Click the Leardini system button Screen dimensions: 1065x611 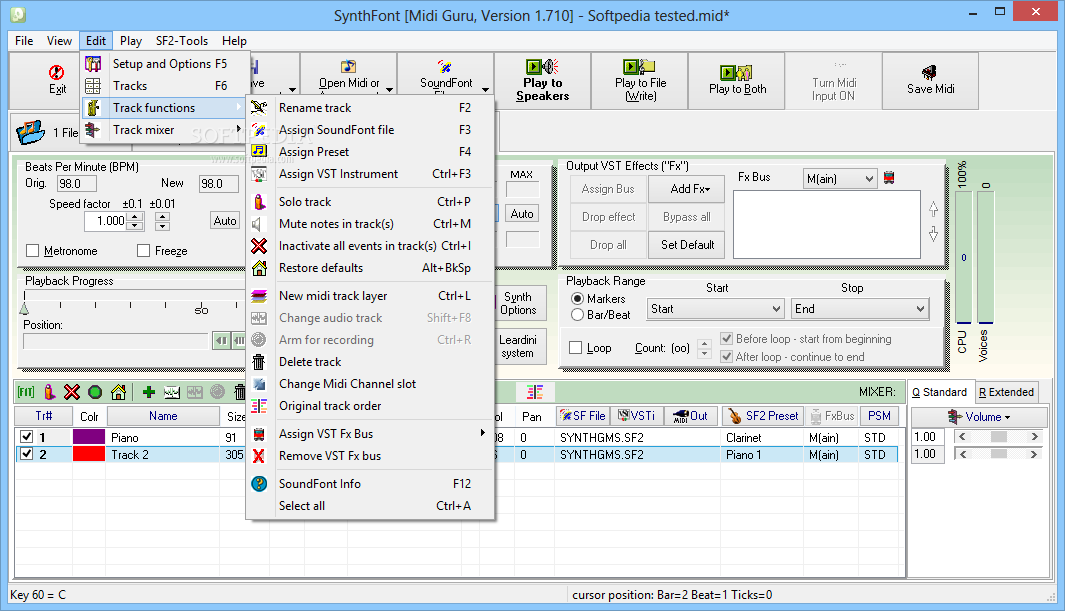(x=518, y=346)
